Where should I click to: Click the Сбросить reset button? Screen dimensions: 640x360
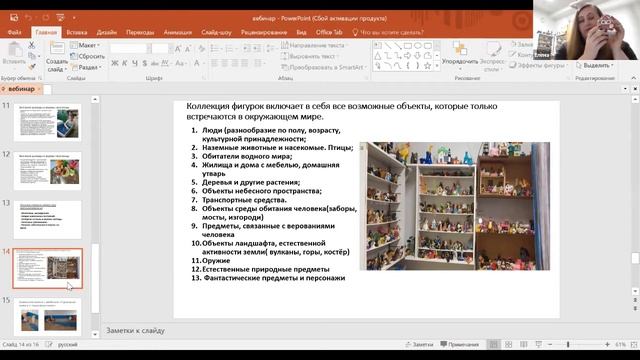[x=87, y=56]
